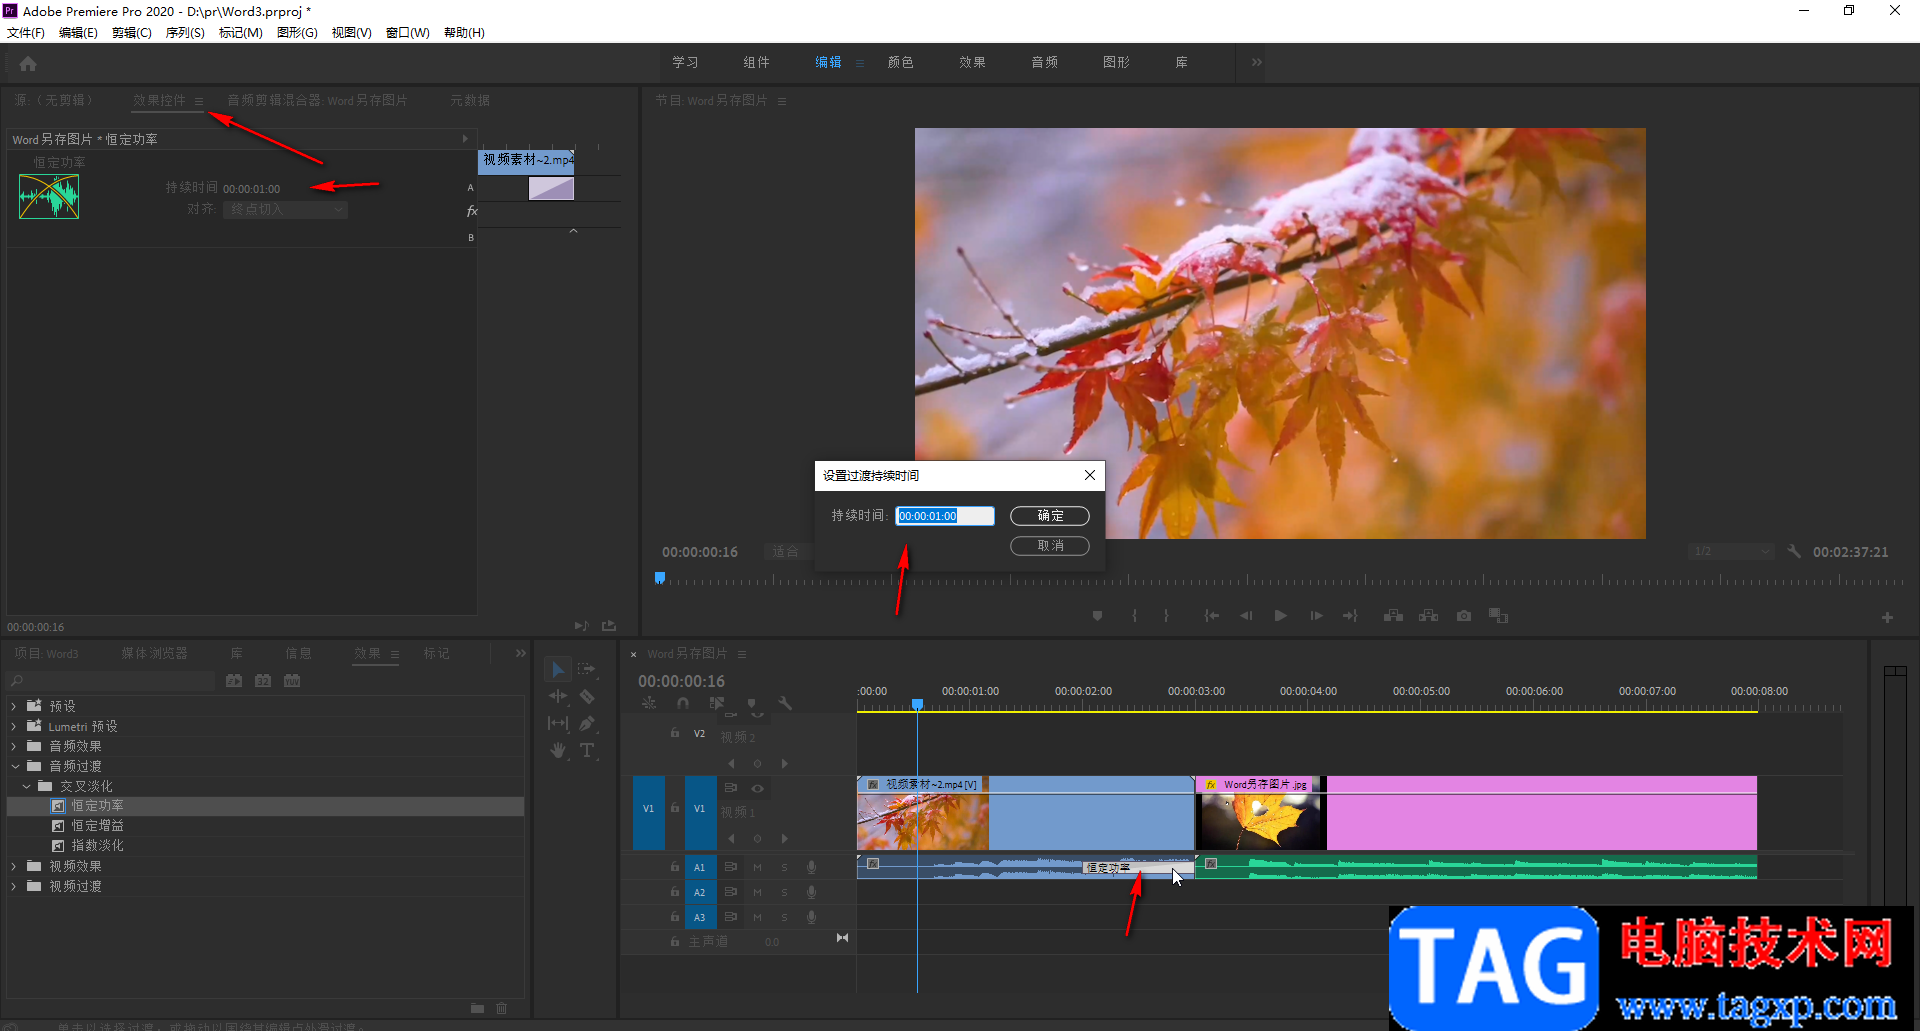Toggle lock on V2 track

click(x=675, y=733)
